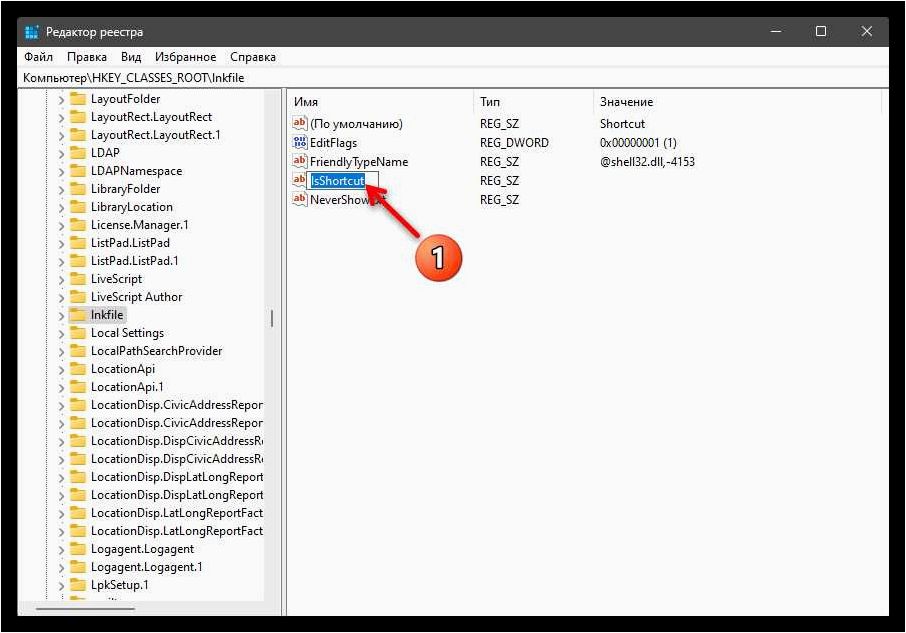Click the lnkfile folder icon
The height and width of the screenshot is (633, 906).
[77, 315]
